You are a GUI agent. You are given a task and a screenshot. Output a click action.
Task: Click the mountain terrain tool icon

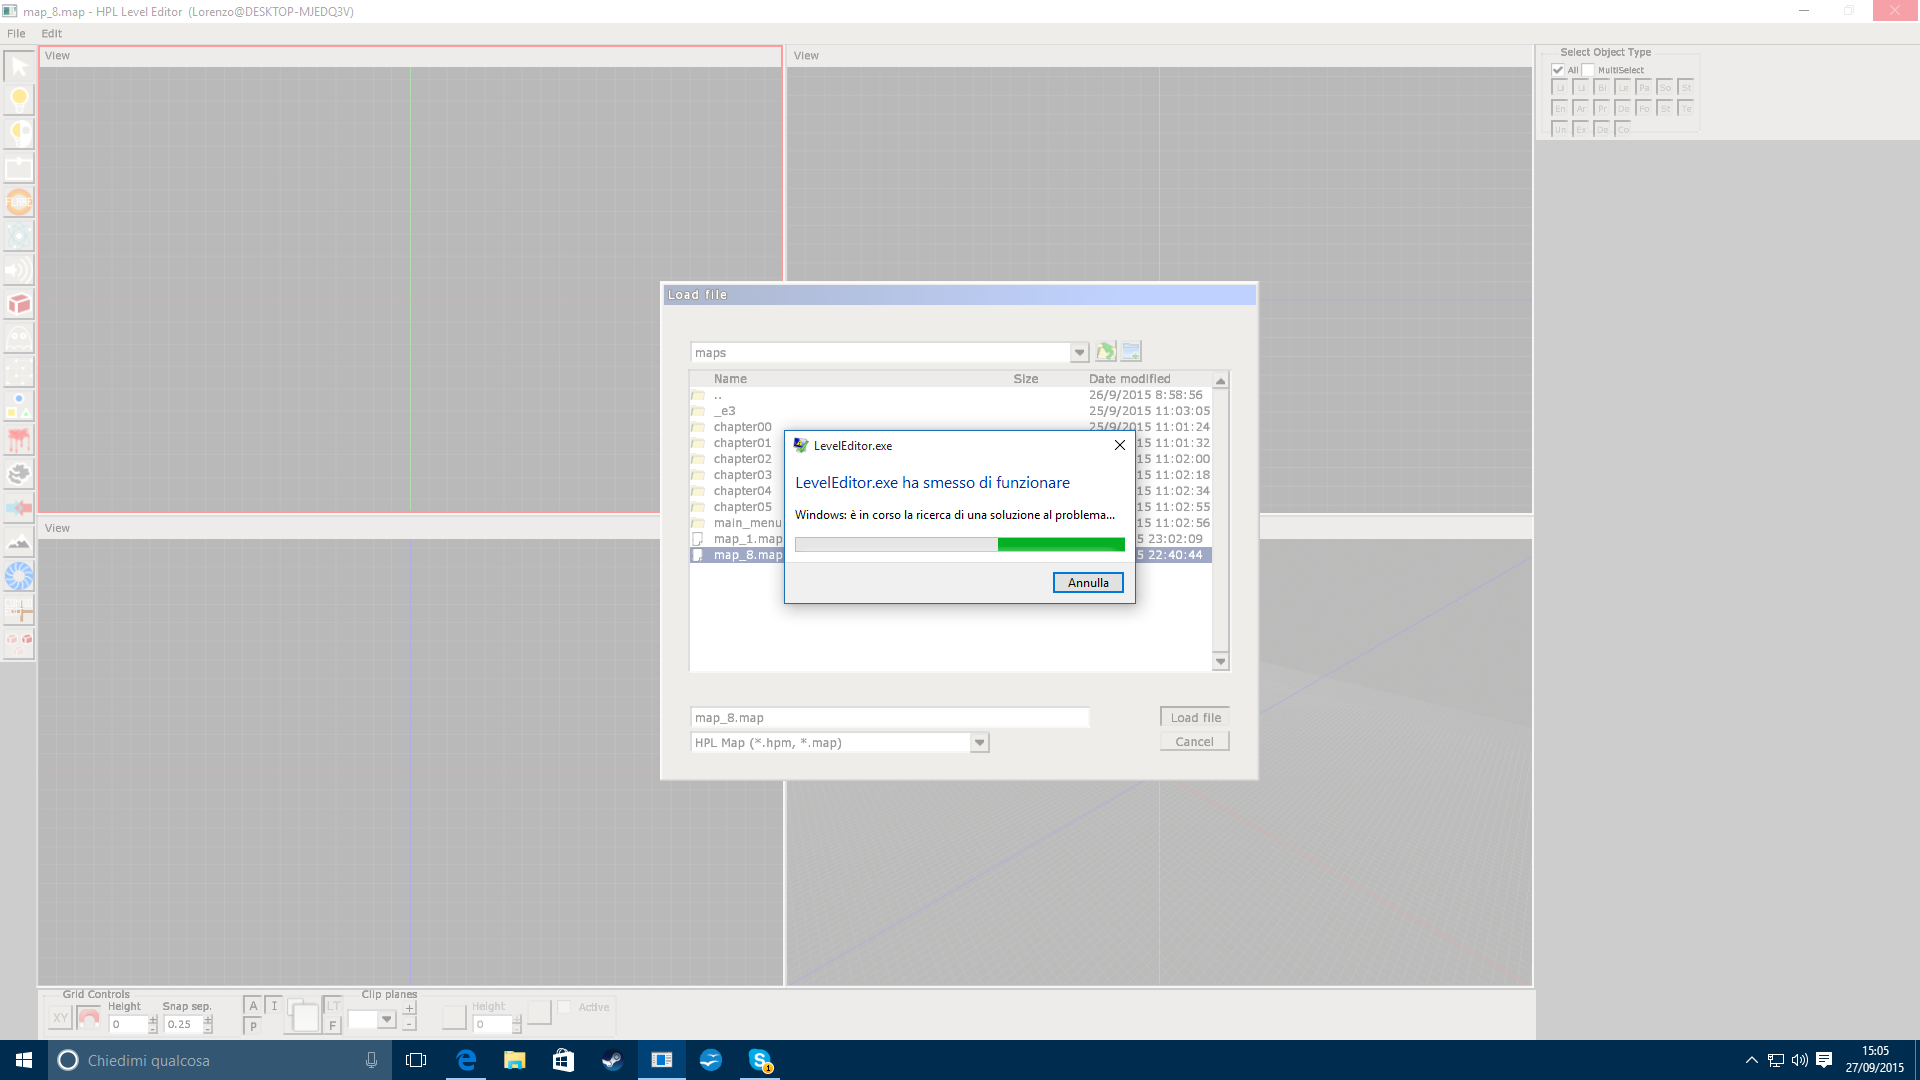pos(19,543)
